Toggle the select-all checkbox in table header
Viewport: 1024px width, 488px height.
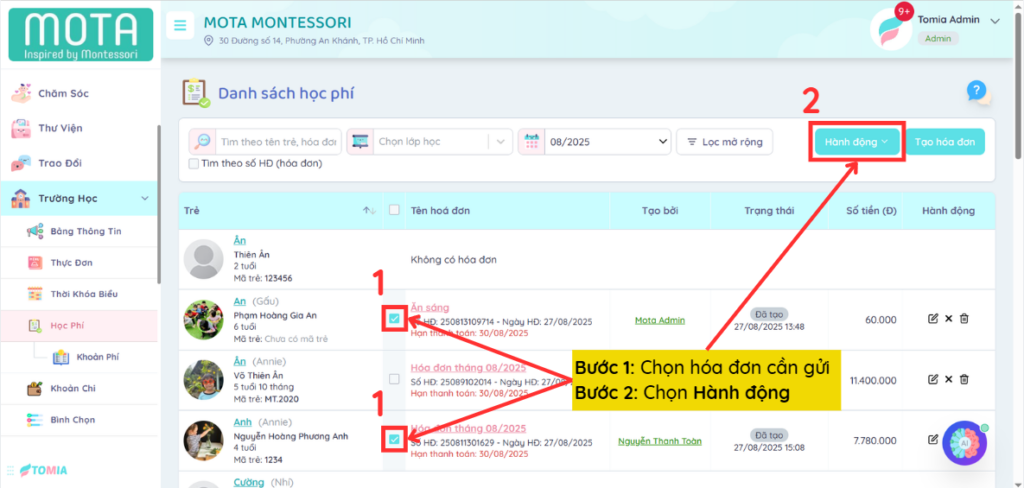coord(394,210)
